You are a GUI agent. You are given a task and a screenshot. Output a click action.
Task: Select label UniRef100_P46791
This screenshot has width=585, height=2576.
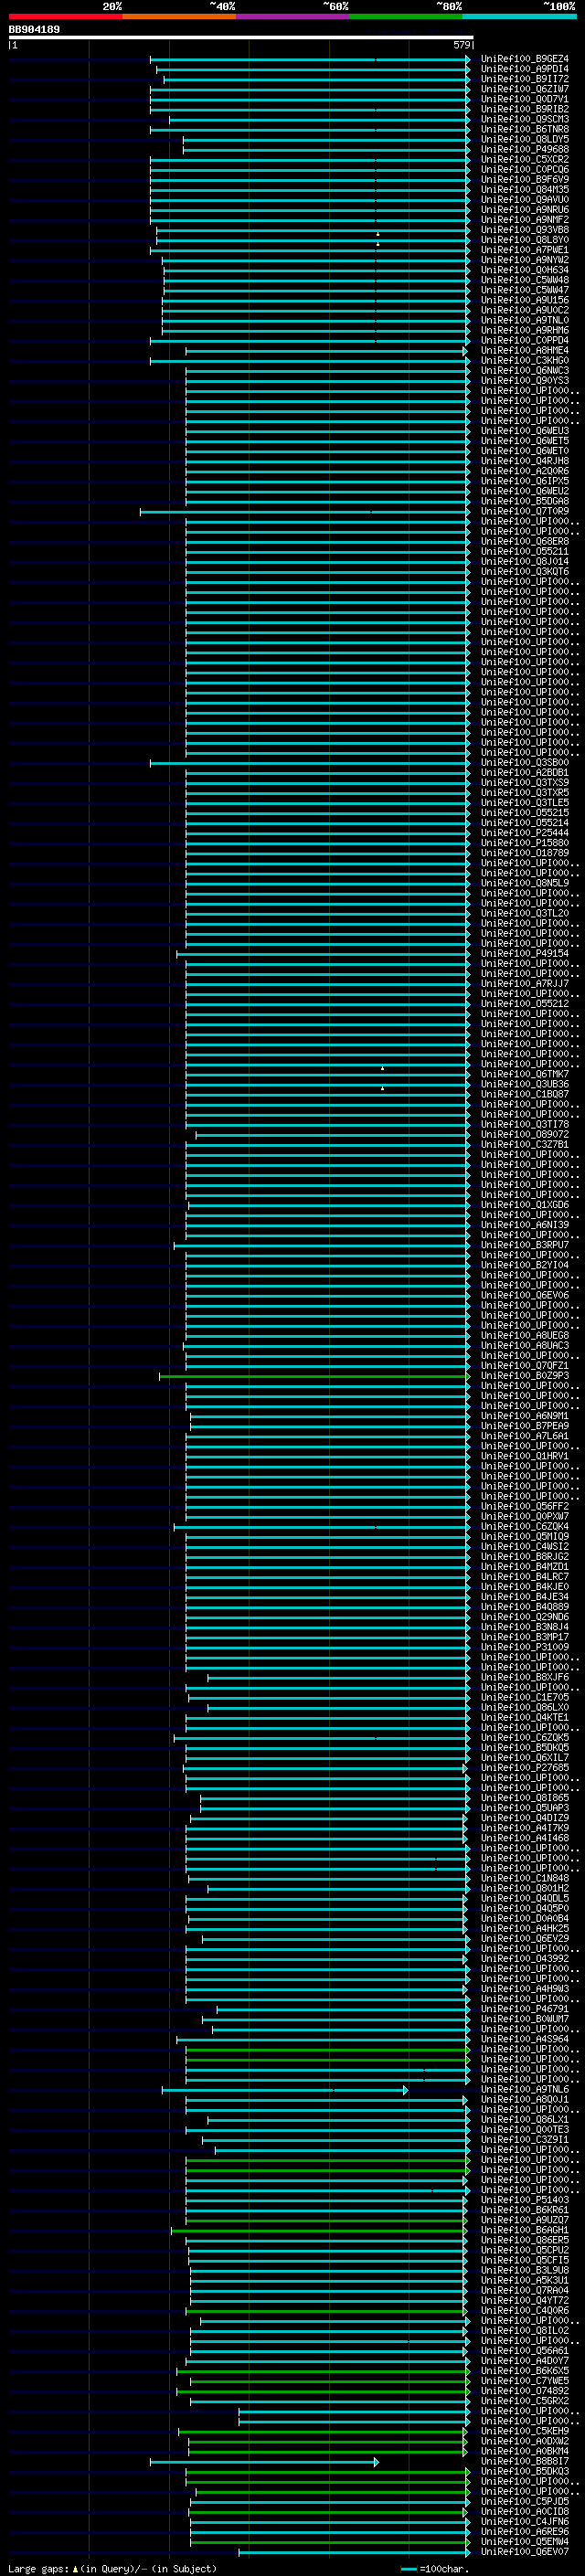coord(525,2009)
